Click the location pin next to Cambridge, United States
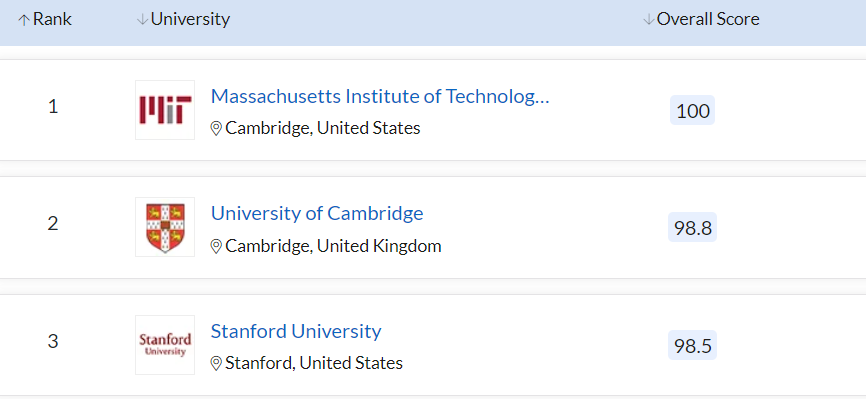This screenshot has height=399, width=866. coord(216,129)
